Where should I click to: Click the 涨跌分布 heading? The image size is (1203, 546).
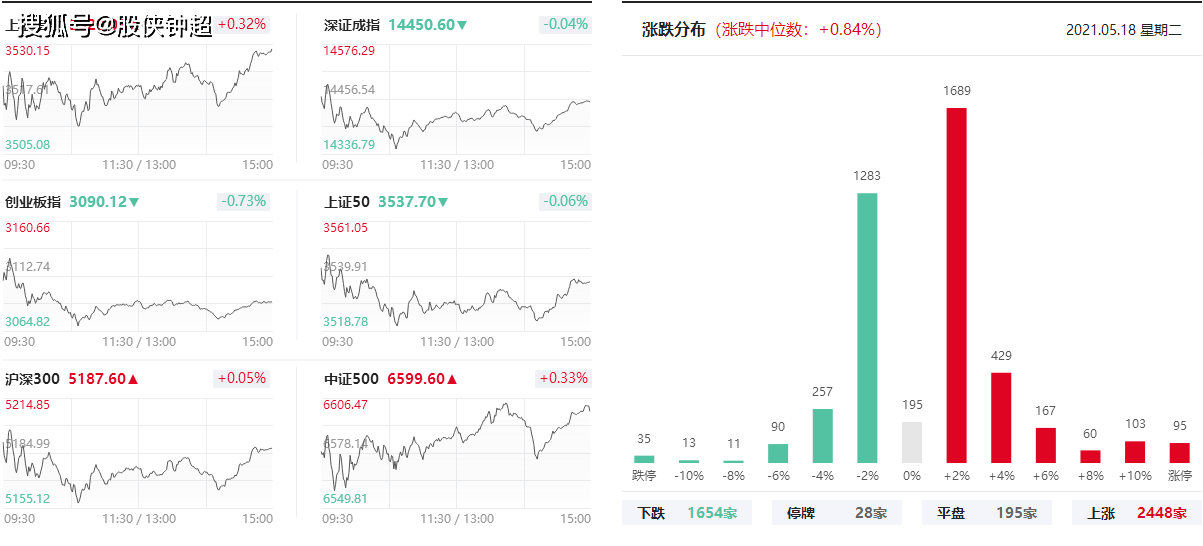[673, 30]
